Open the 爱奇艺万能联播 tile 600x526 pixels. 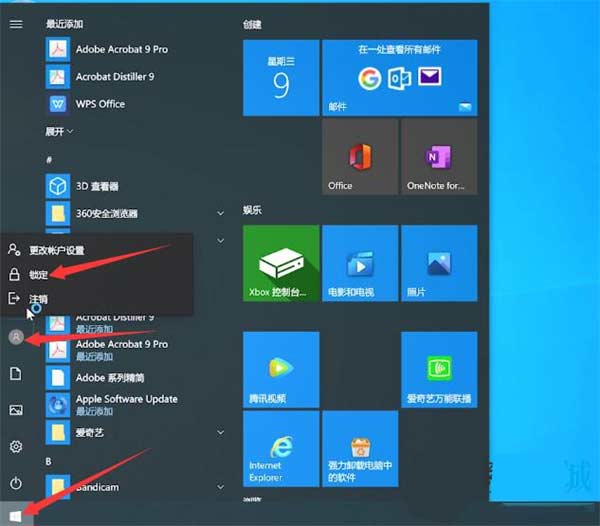[439, 370]
